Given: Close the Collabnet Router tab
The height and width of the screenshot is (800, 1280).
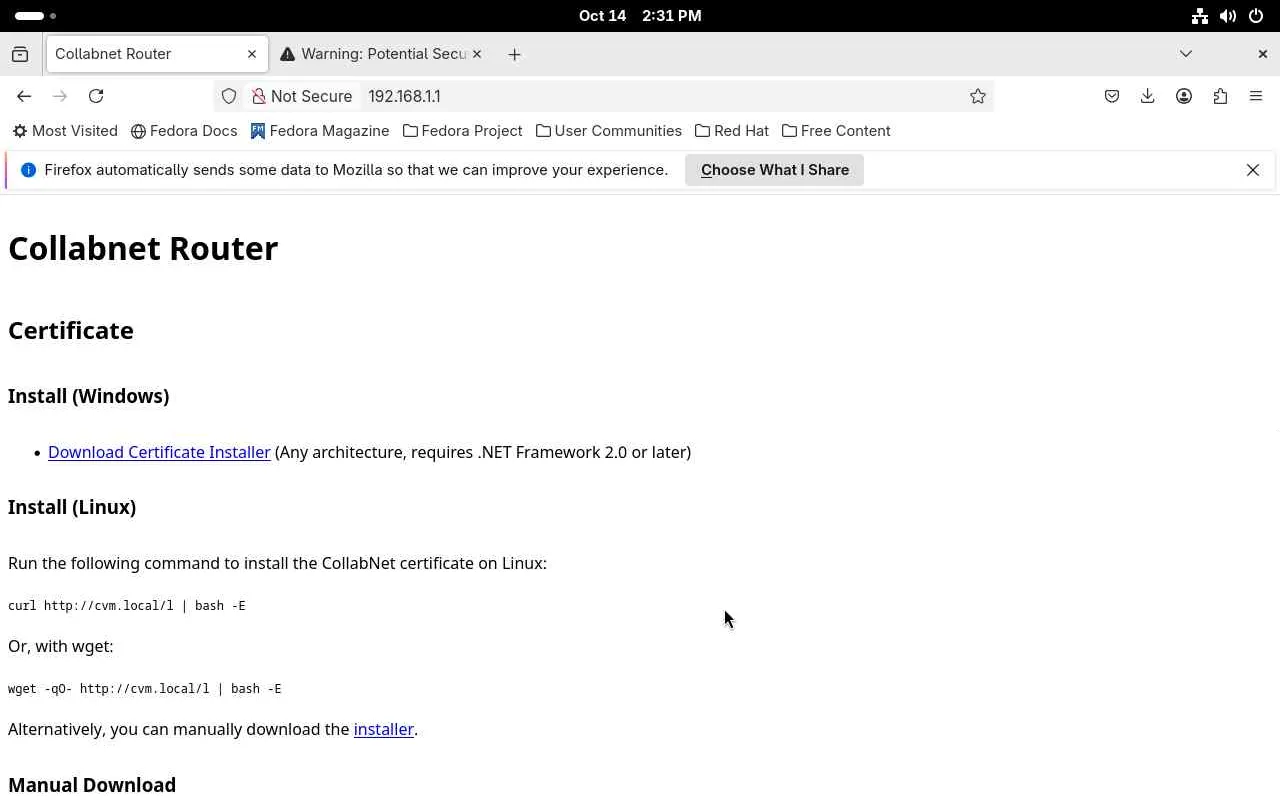Looking at the screenshot, I should tap(252, 54).
